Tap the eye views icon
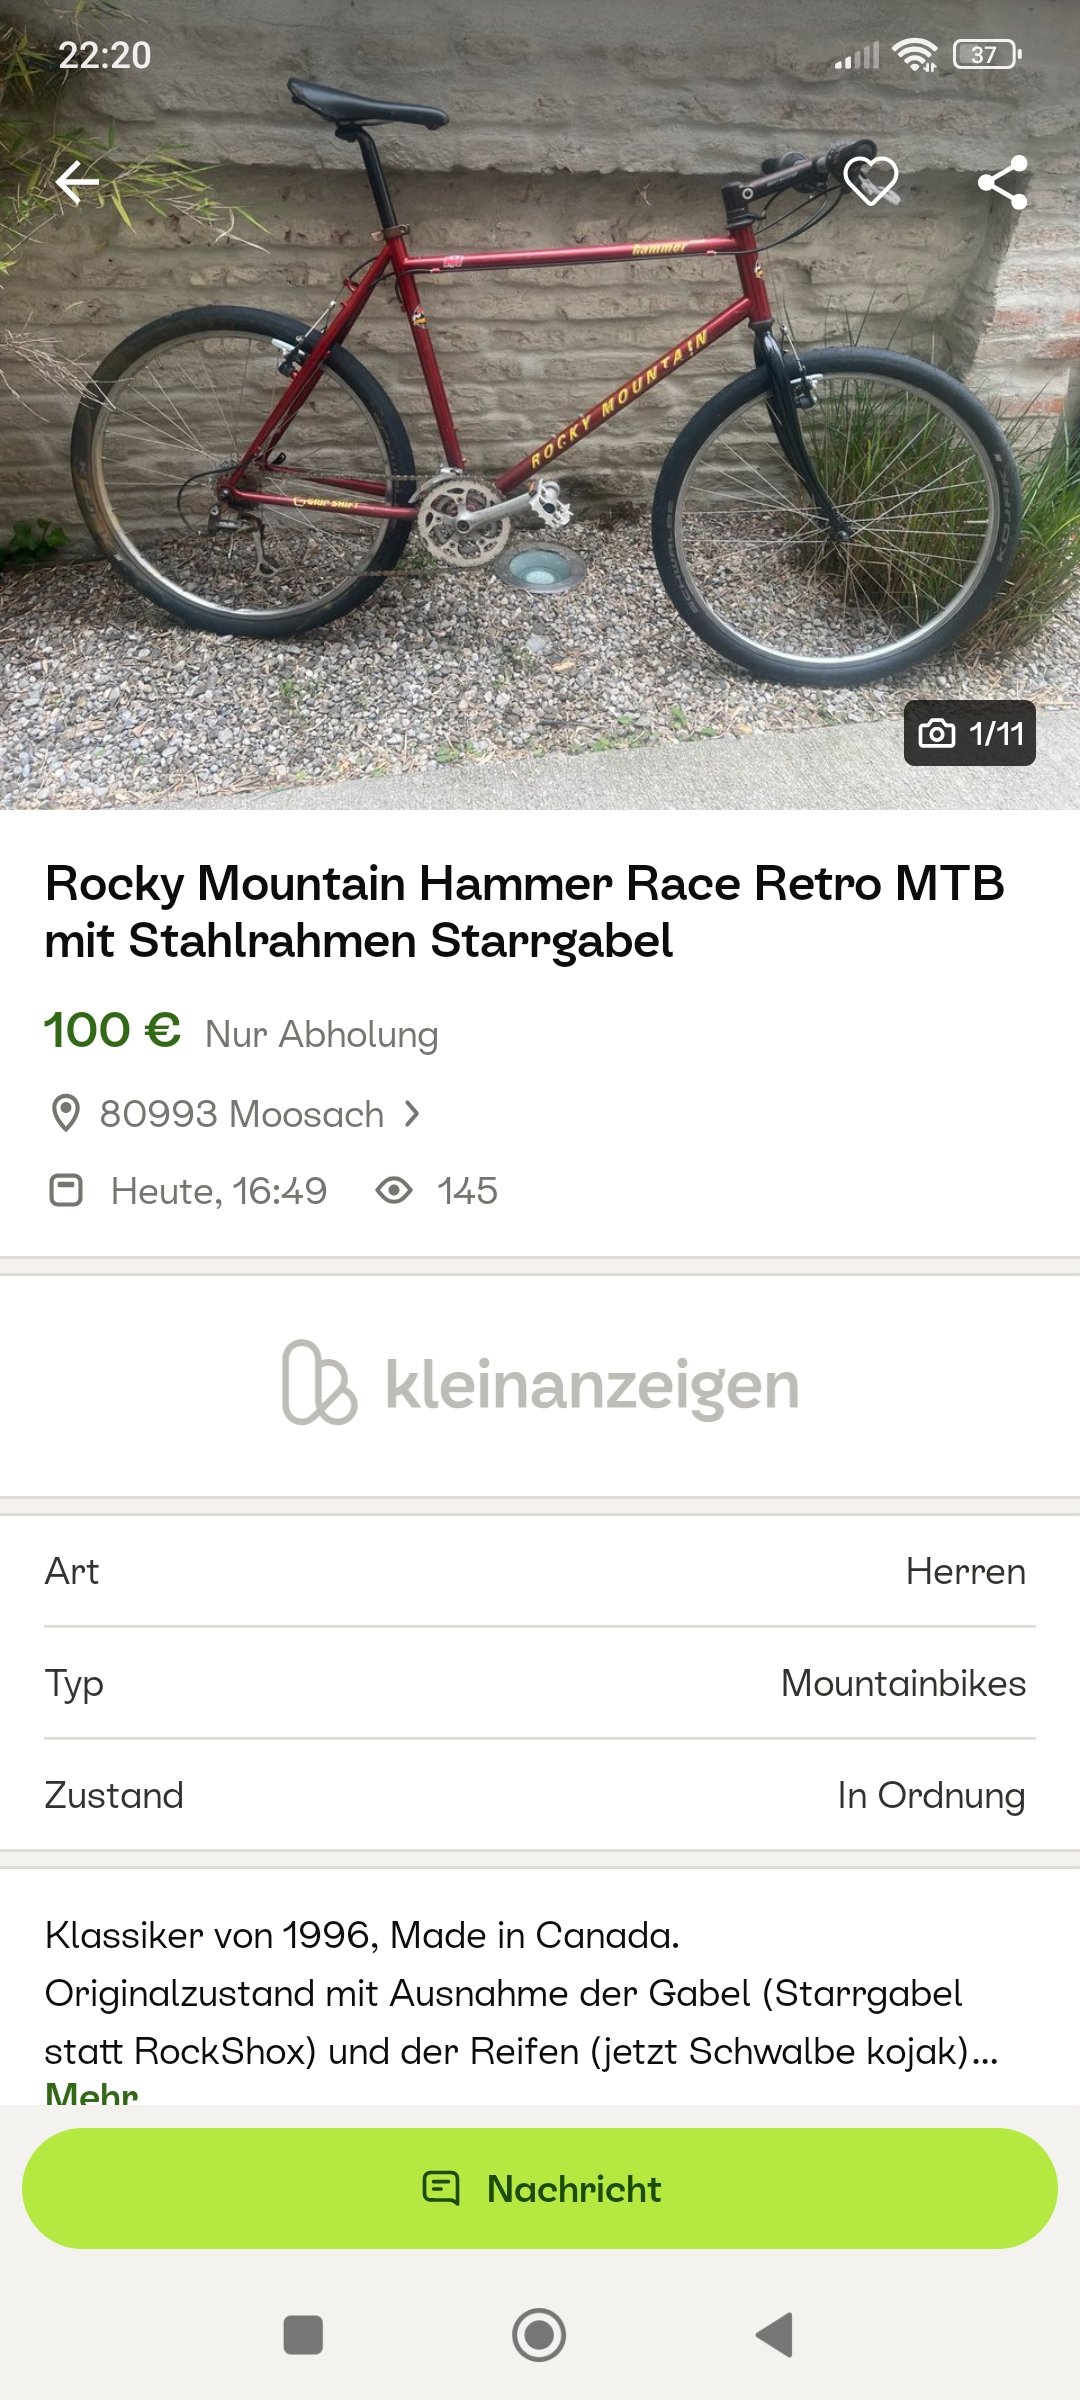1080x2400 pixels. 394,1191
